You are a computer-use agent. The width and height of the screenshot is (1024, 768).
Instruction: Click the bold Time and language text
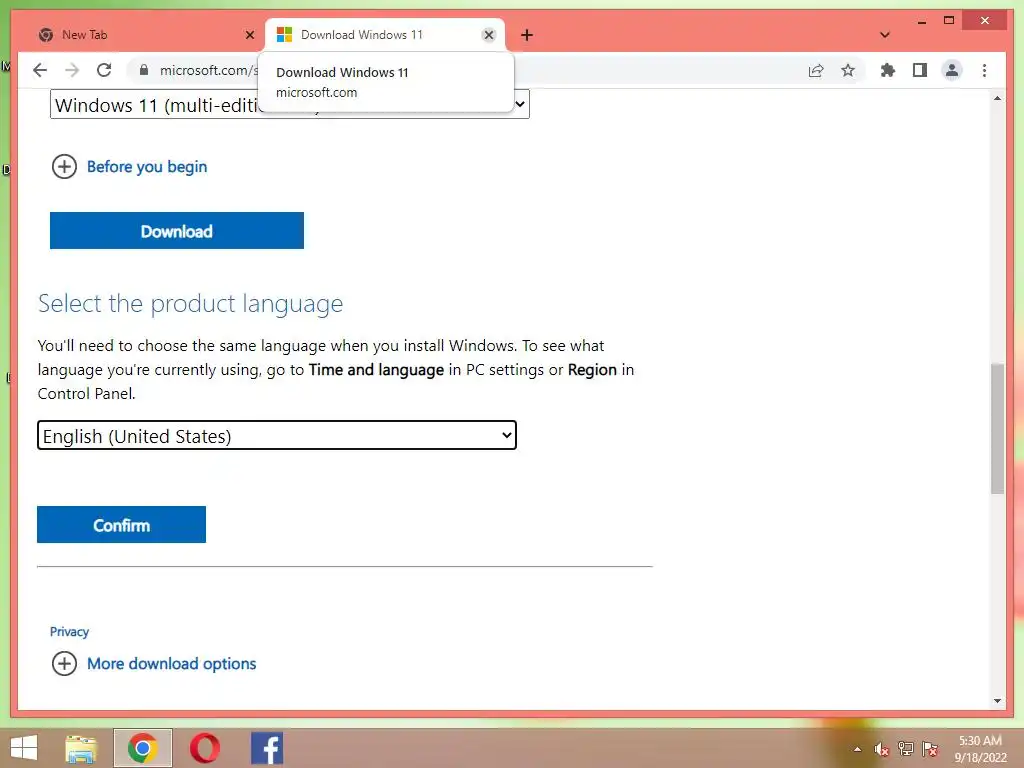[x=376, y=370]
